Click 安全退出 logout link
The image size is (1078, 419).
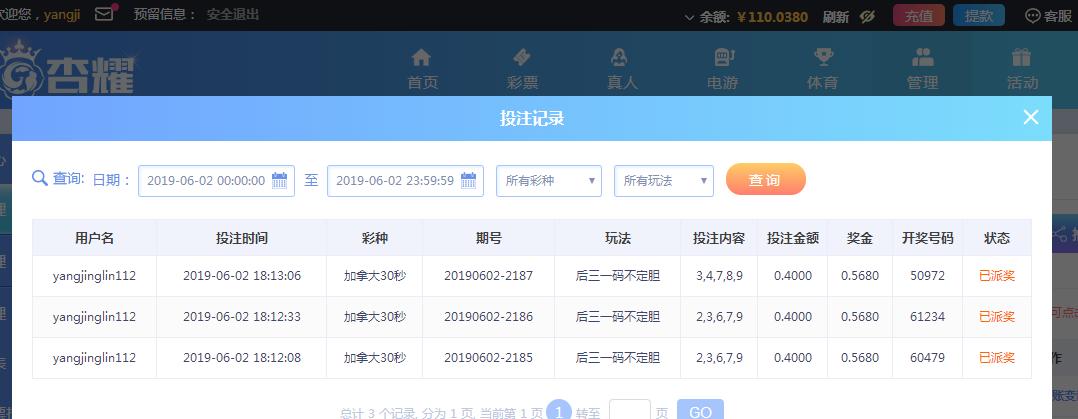click(x=233, y=14)
